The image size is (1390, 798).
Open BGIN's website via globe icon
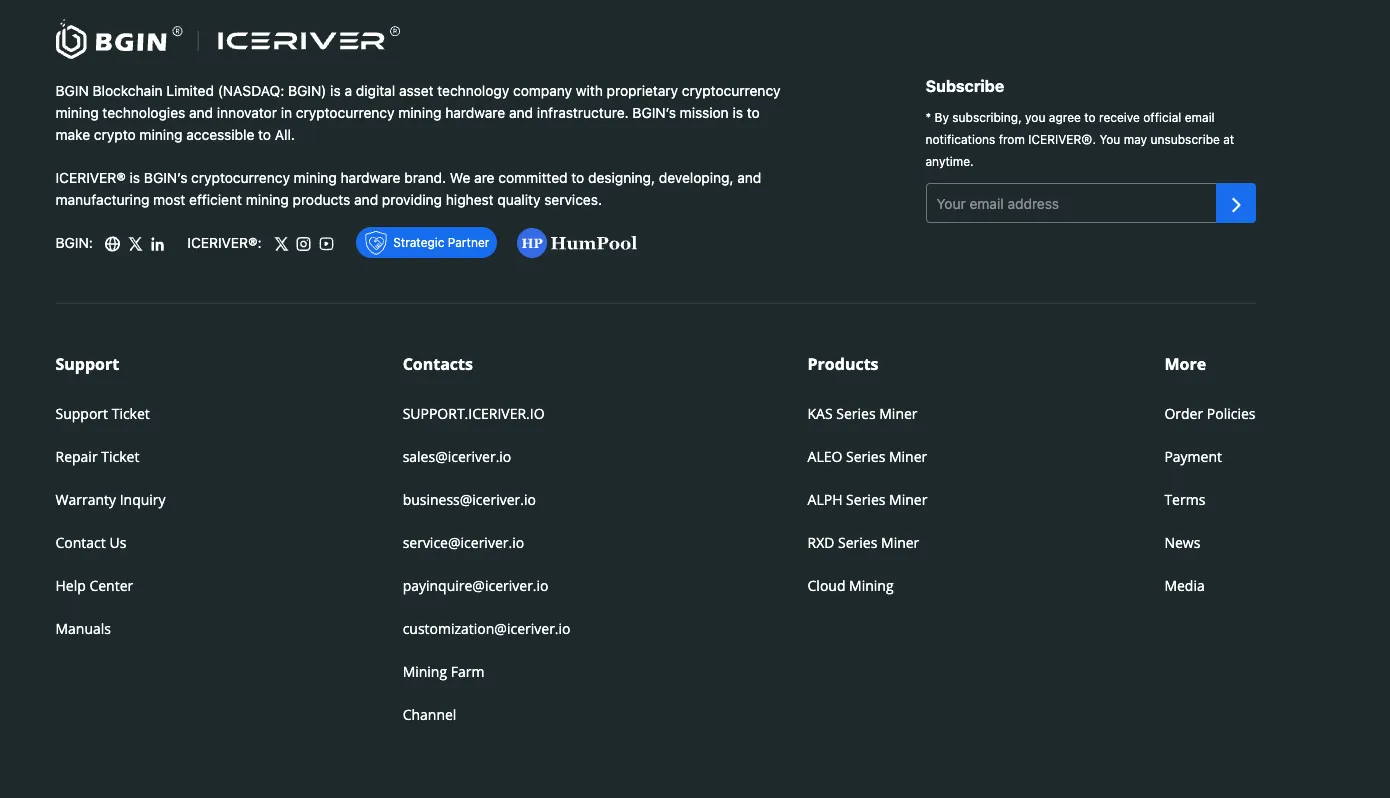pyautogui.click(x=113, y=244)
